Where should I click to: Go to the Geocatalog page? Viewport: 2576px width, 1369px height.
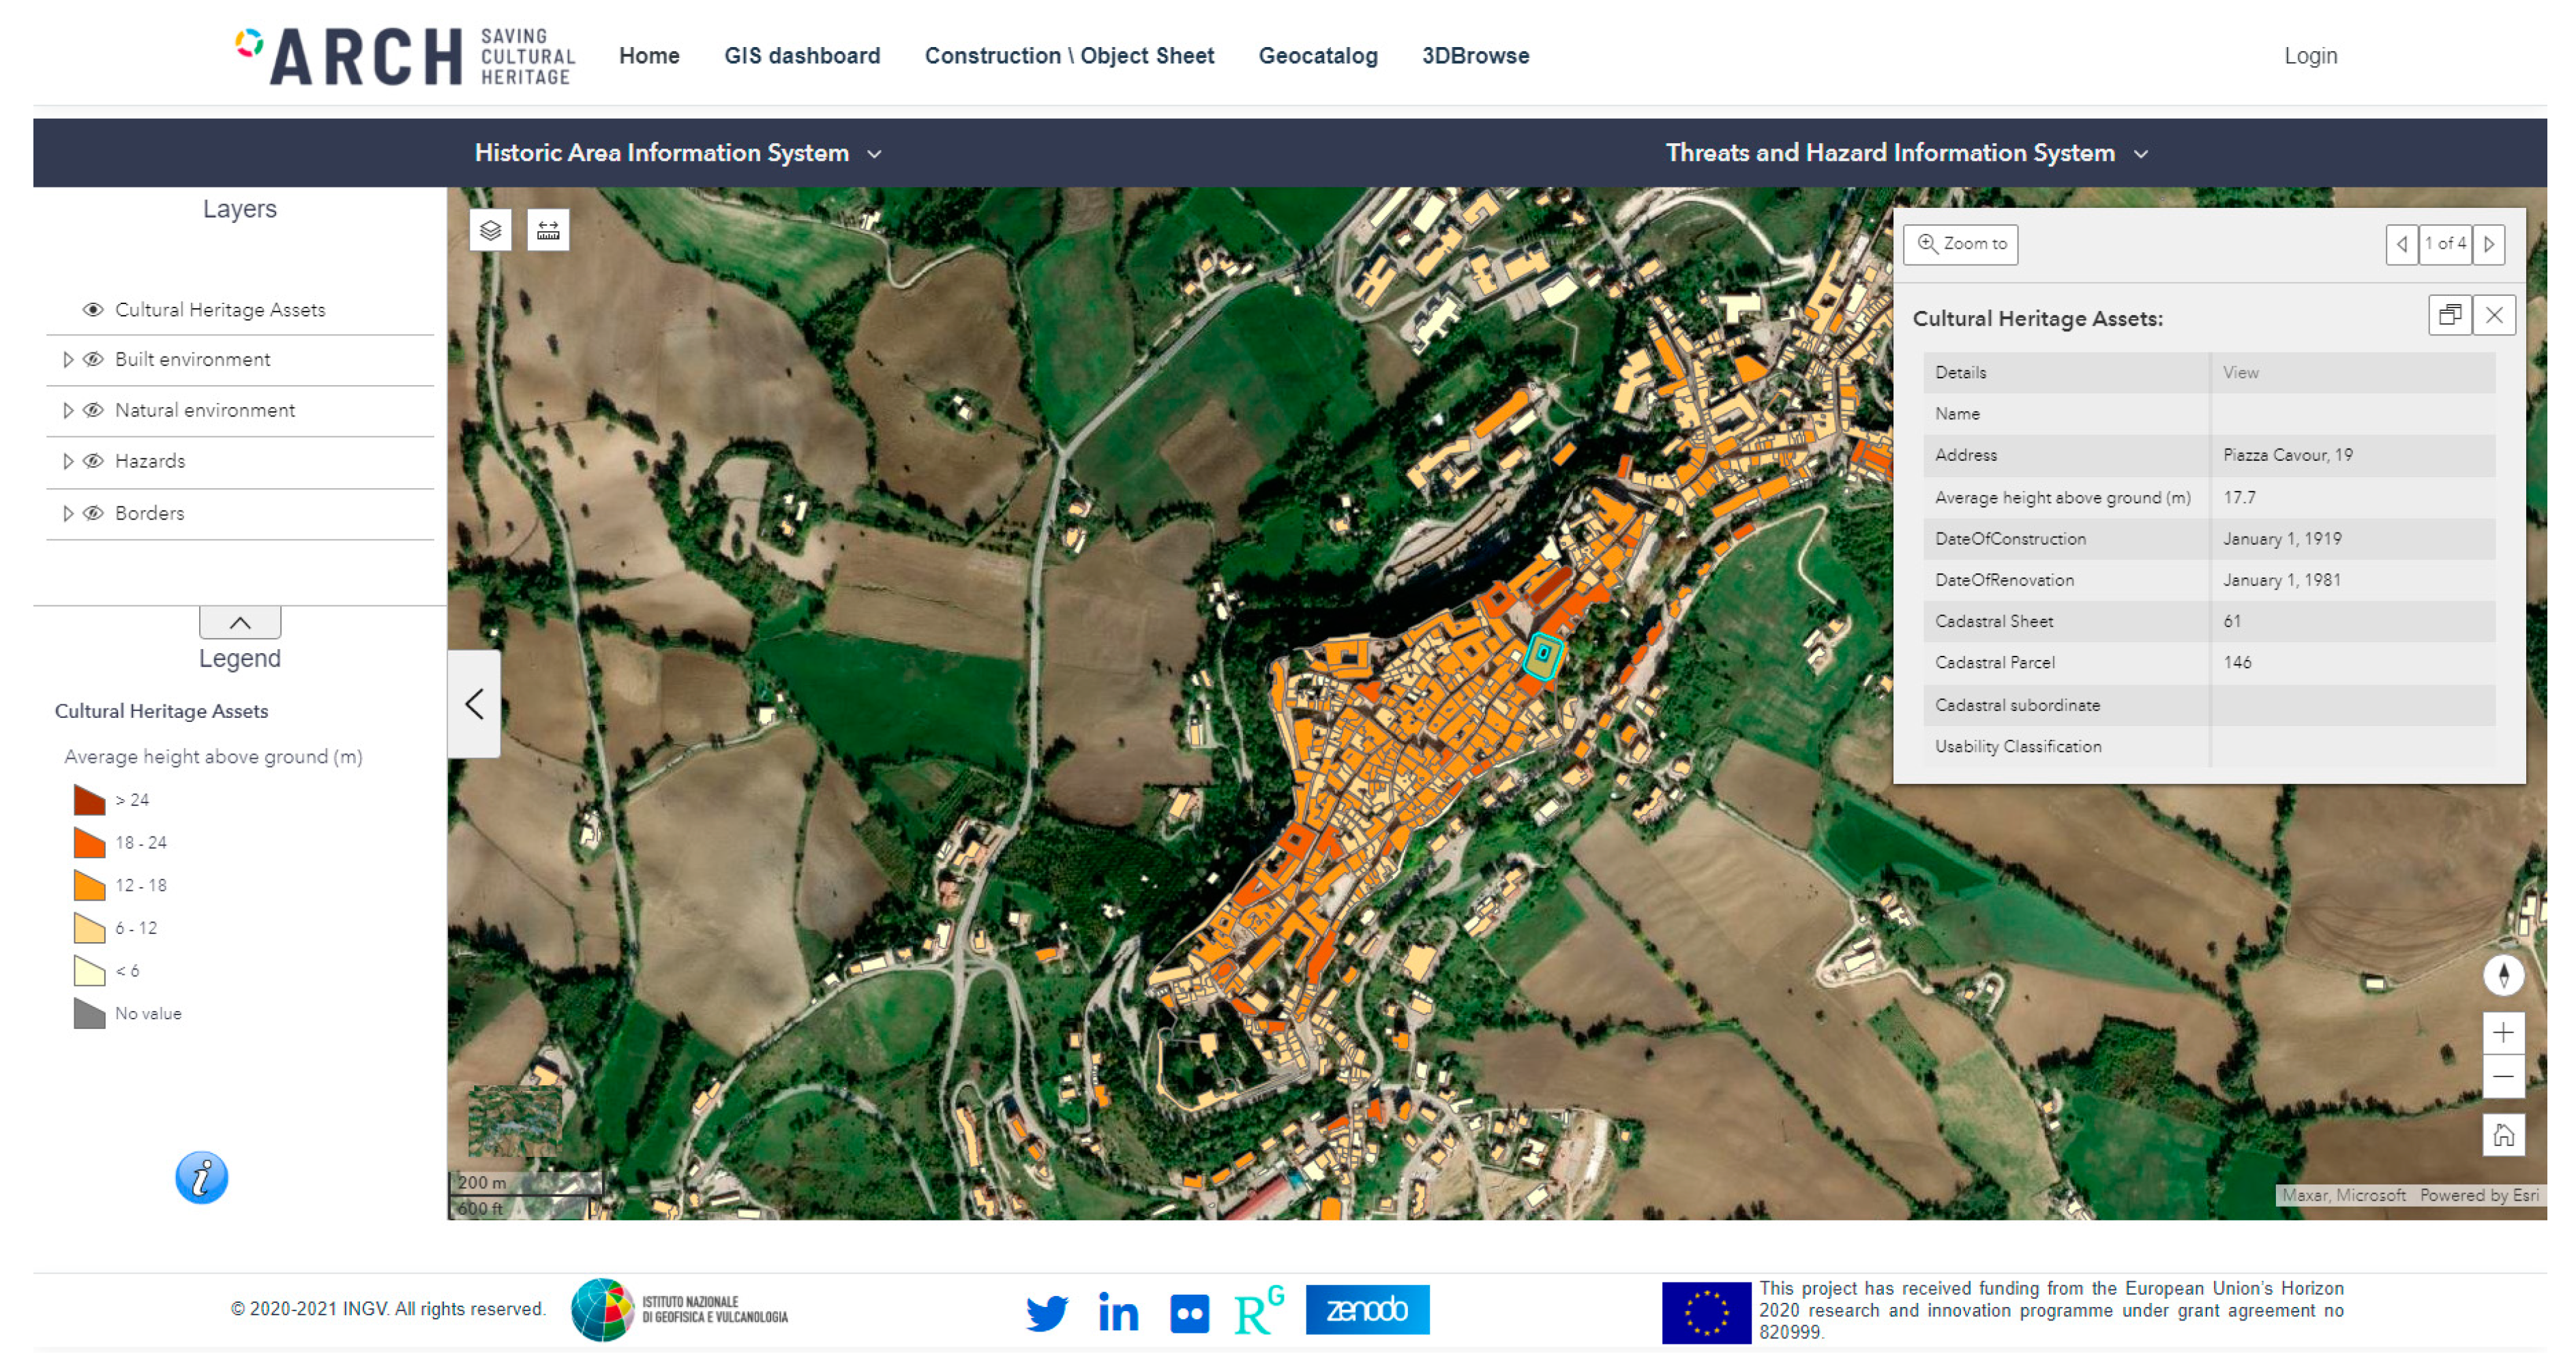point(1317,56)
